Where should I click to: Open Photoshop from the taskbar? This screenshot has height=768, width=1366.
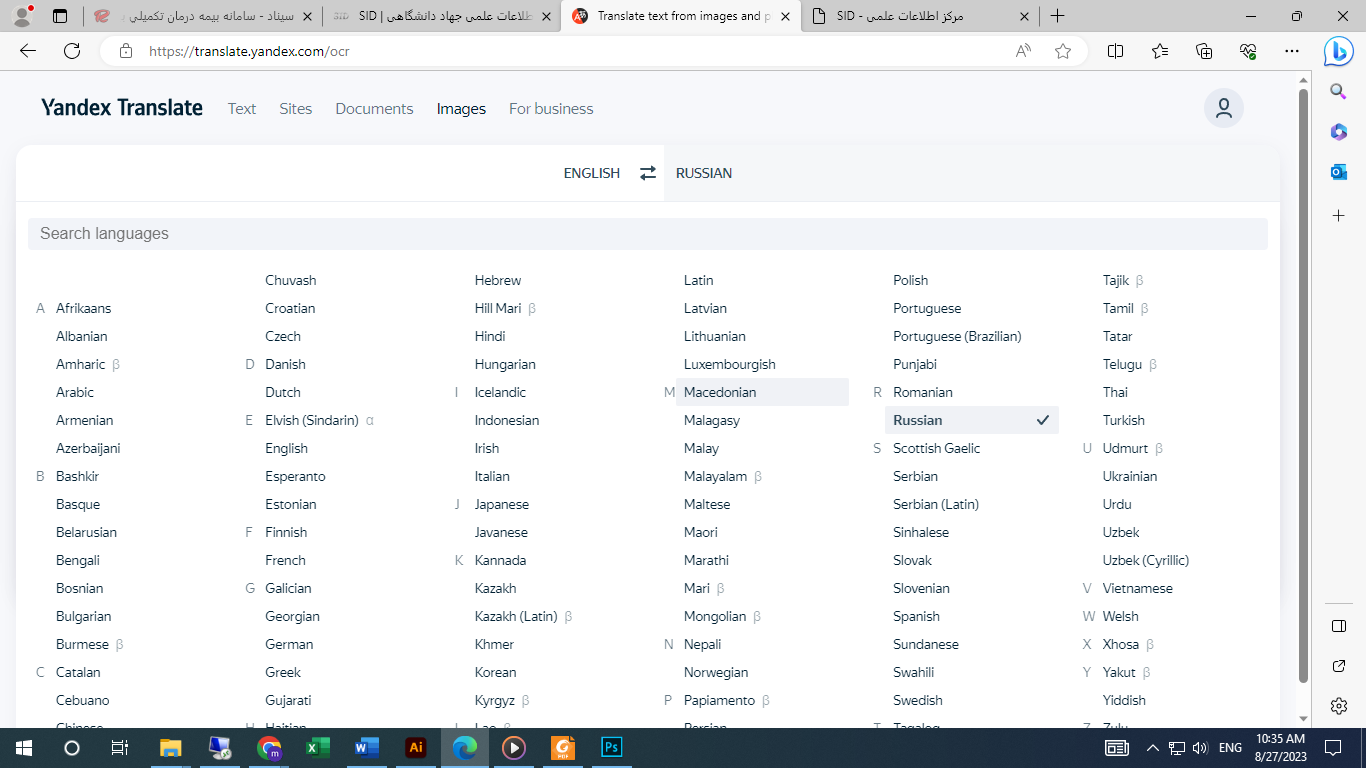[612, 747]
